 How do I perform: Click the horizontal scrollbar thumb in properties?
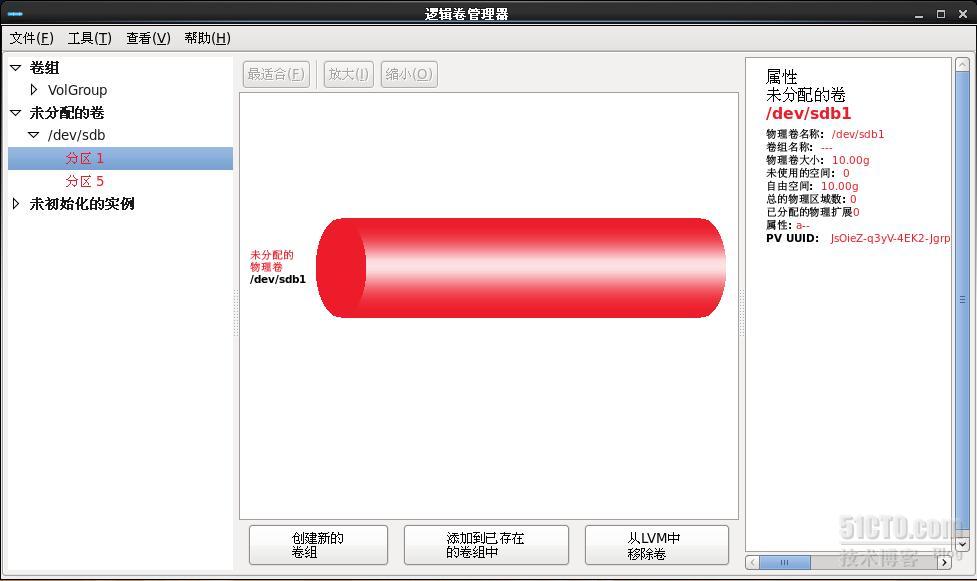tap(784, 562)
